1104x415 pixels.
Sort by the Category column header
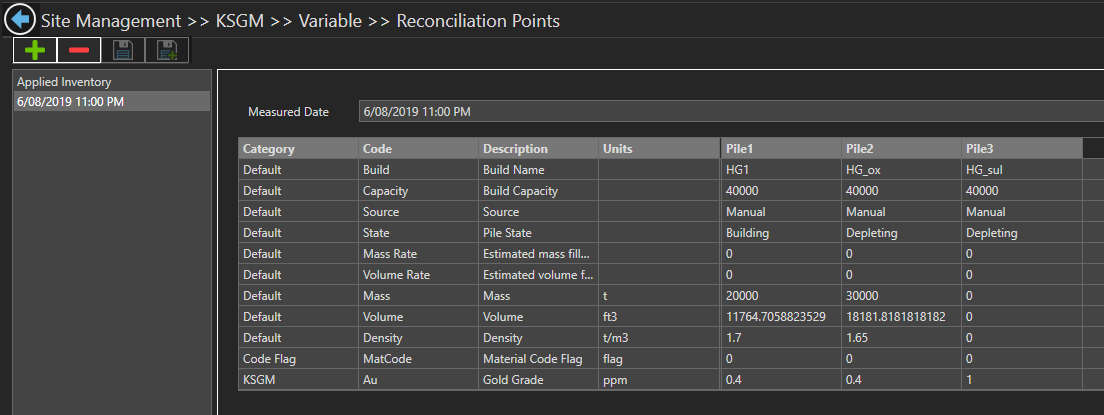pyautogui.click(x=298, y=149)
